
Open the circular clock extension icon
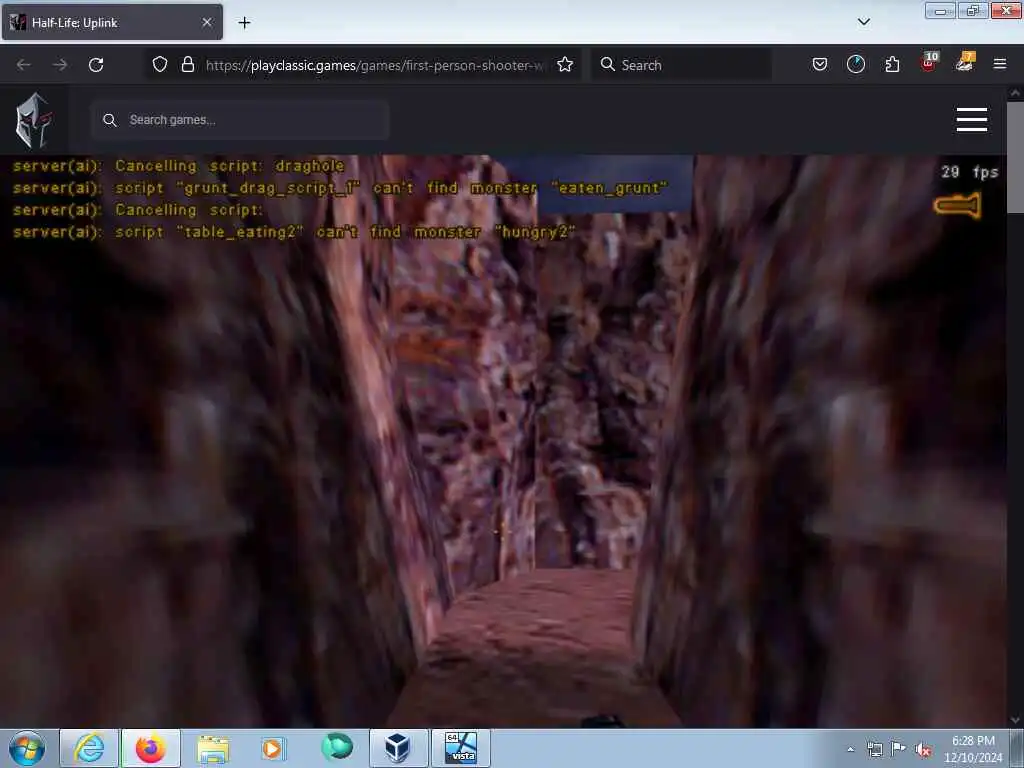pyautogui.click(x=856, y=64)
